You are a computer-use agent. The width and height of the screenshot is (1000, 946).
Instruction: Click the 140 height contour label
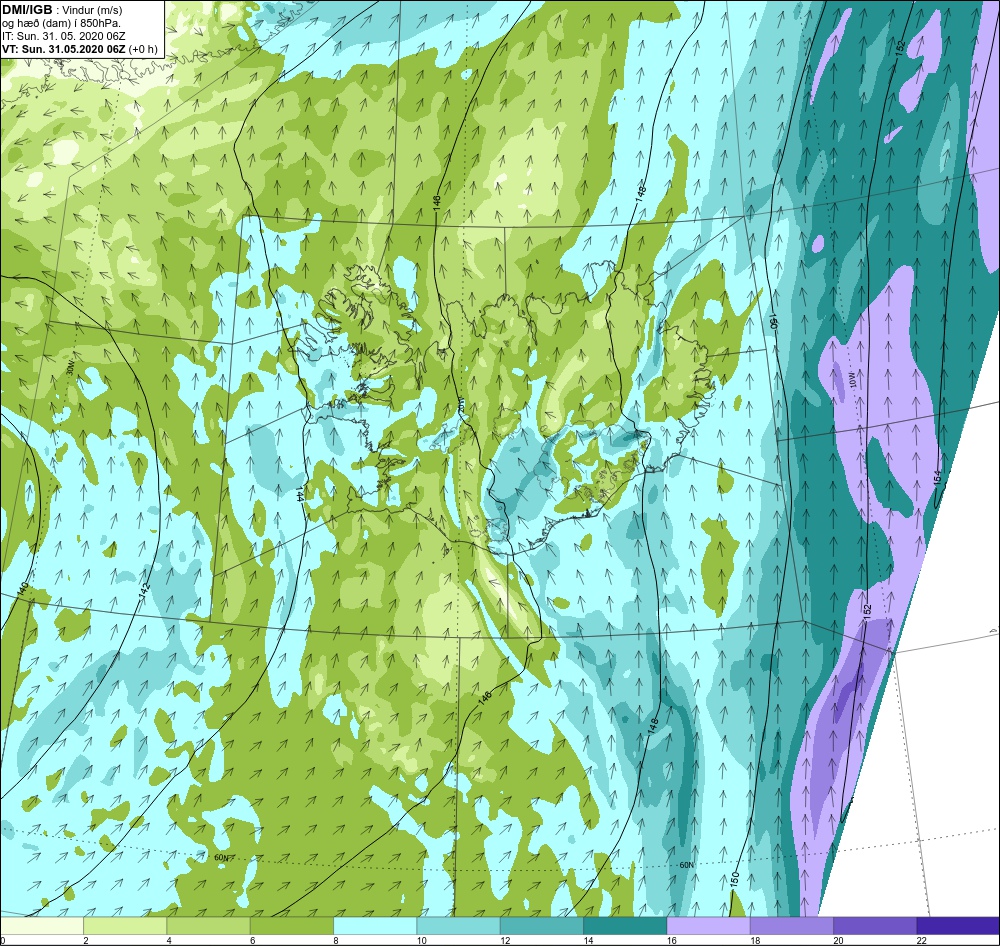[24, 589]
